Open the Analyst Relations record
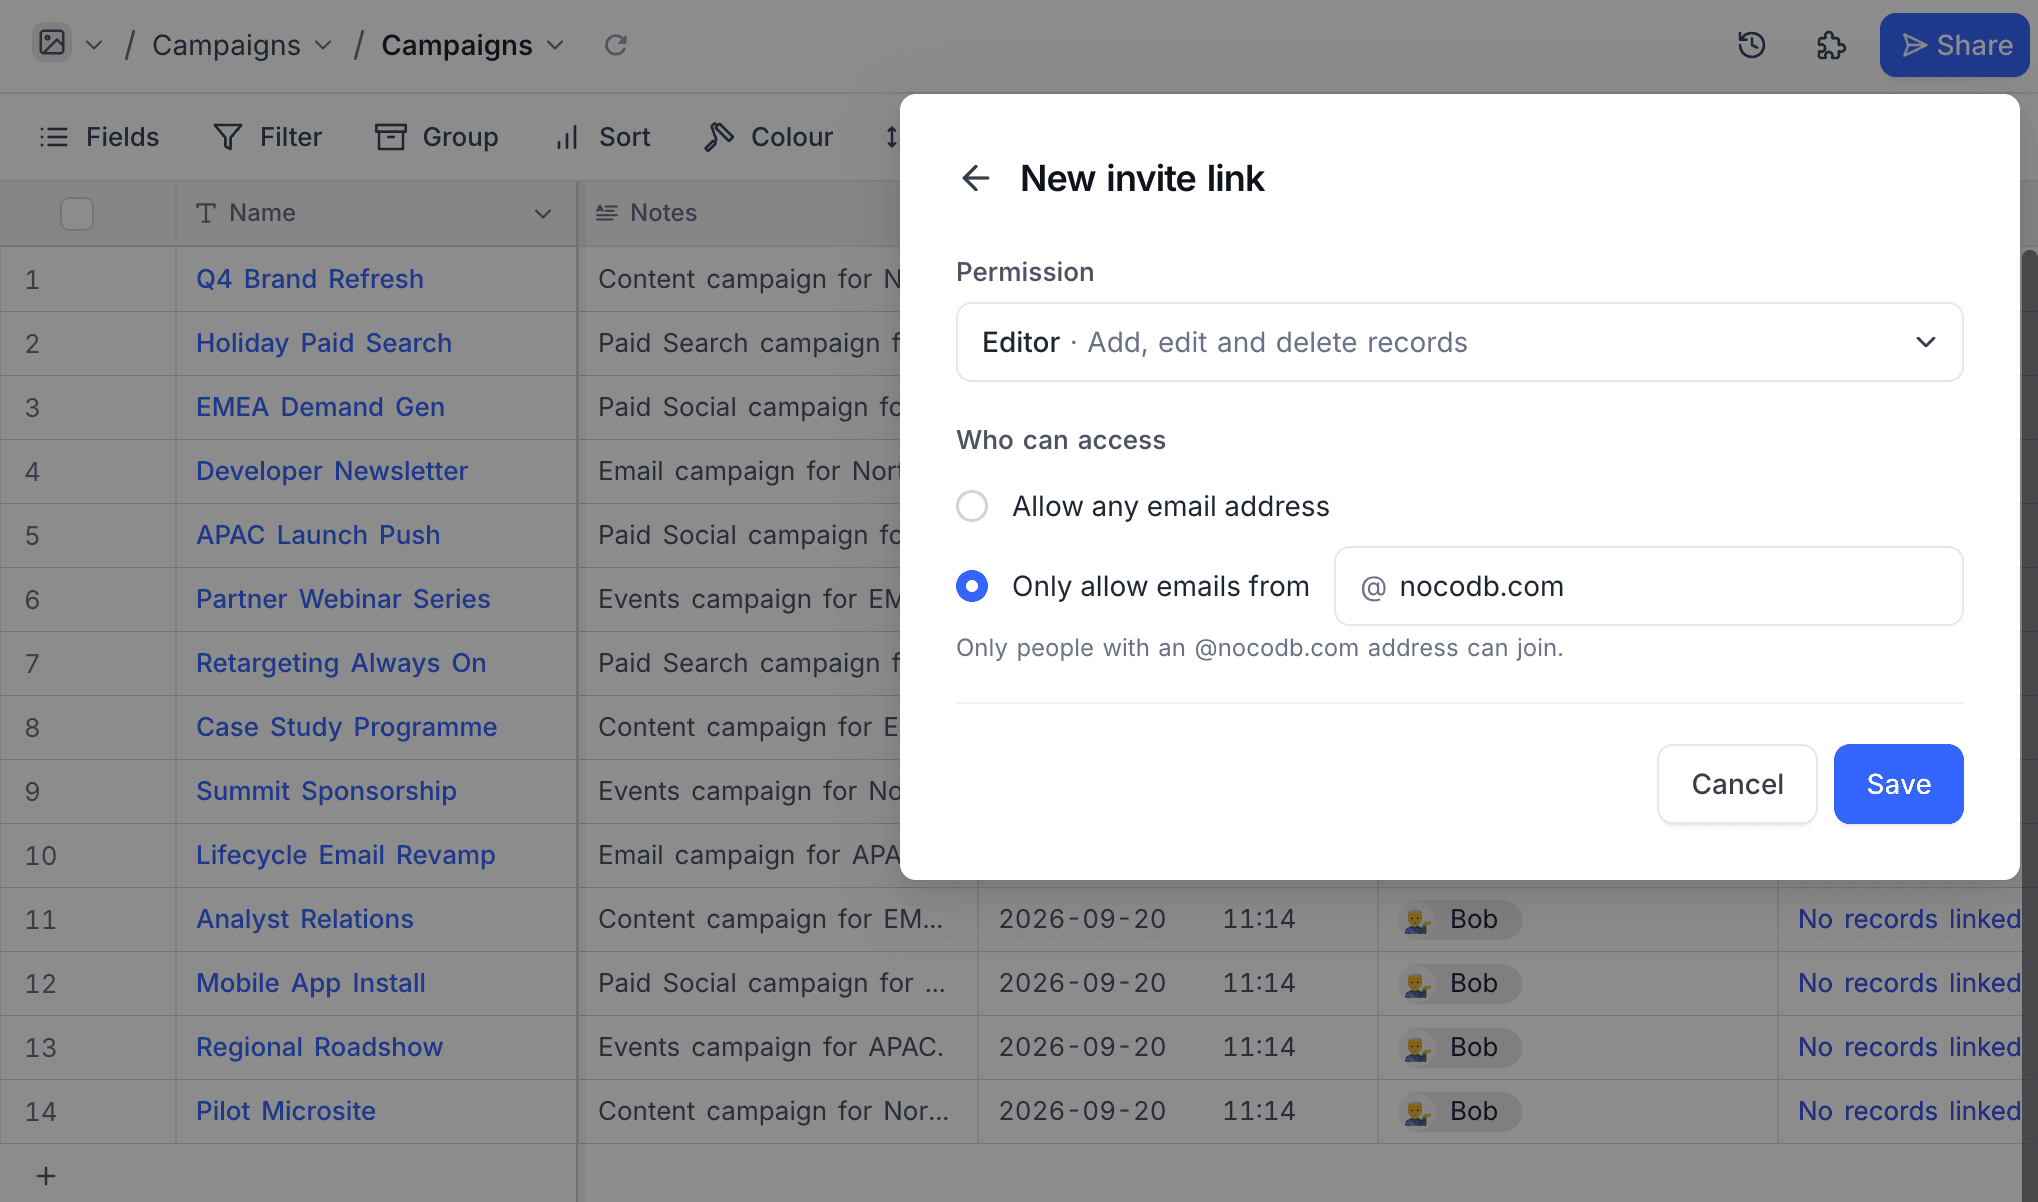Viewport: 2038px width, 1202px height. pos(305,919)
